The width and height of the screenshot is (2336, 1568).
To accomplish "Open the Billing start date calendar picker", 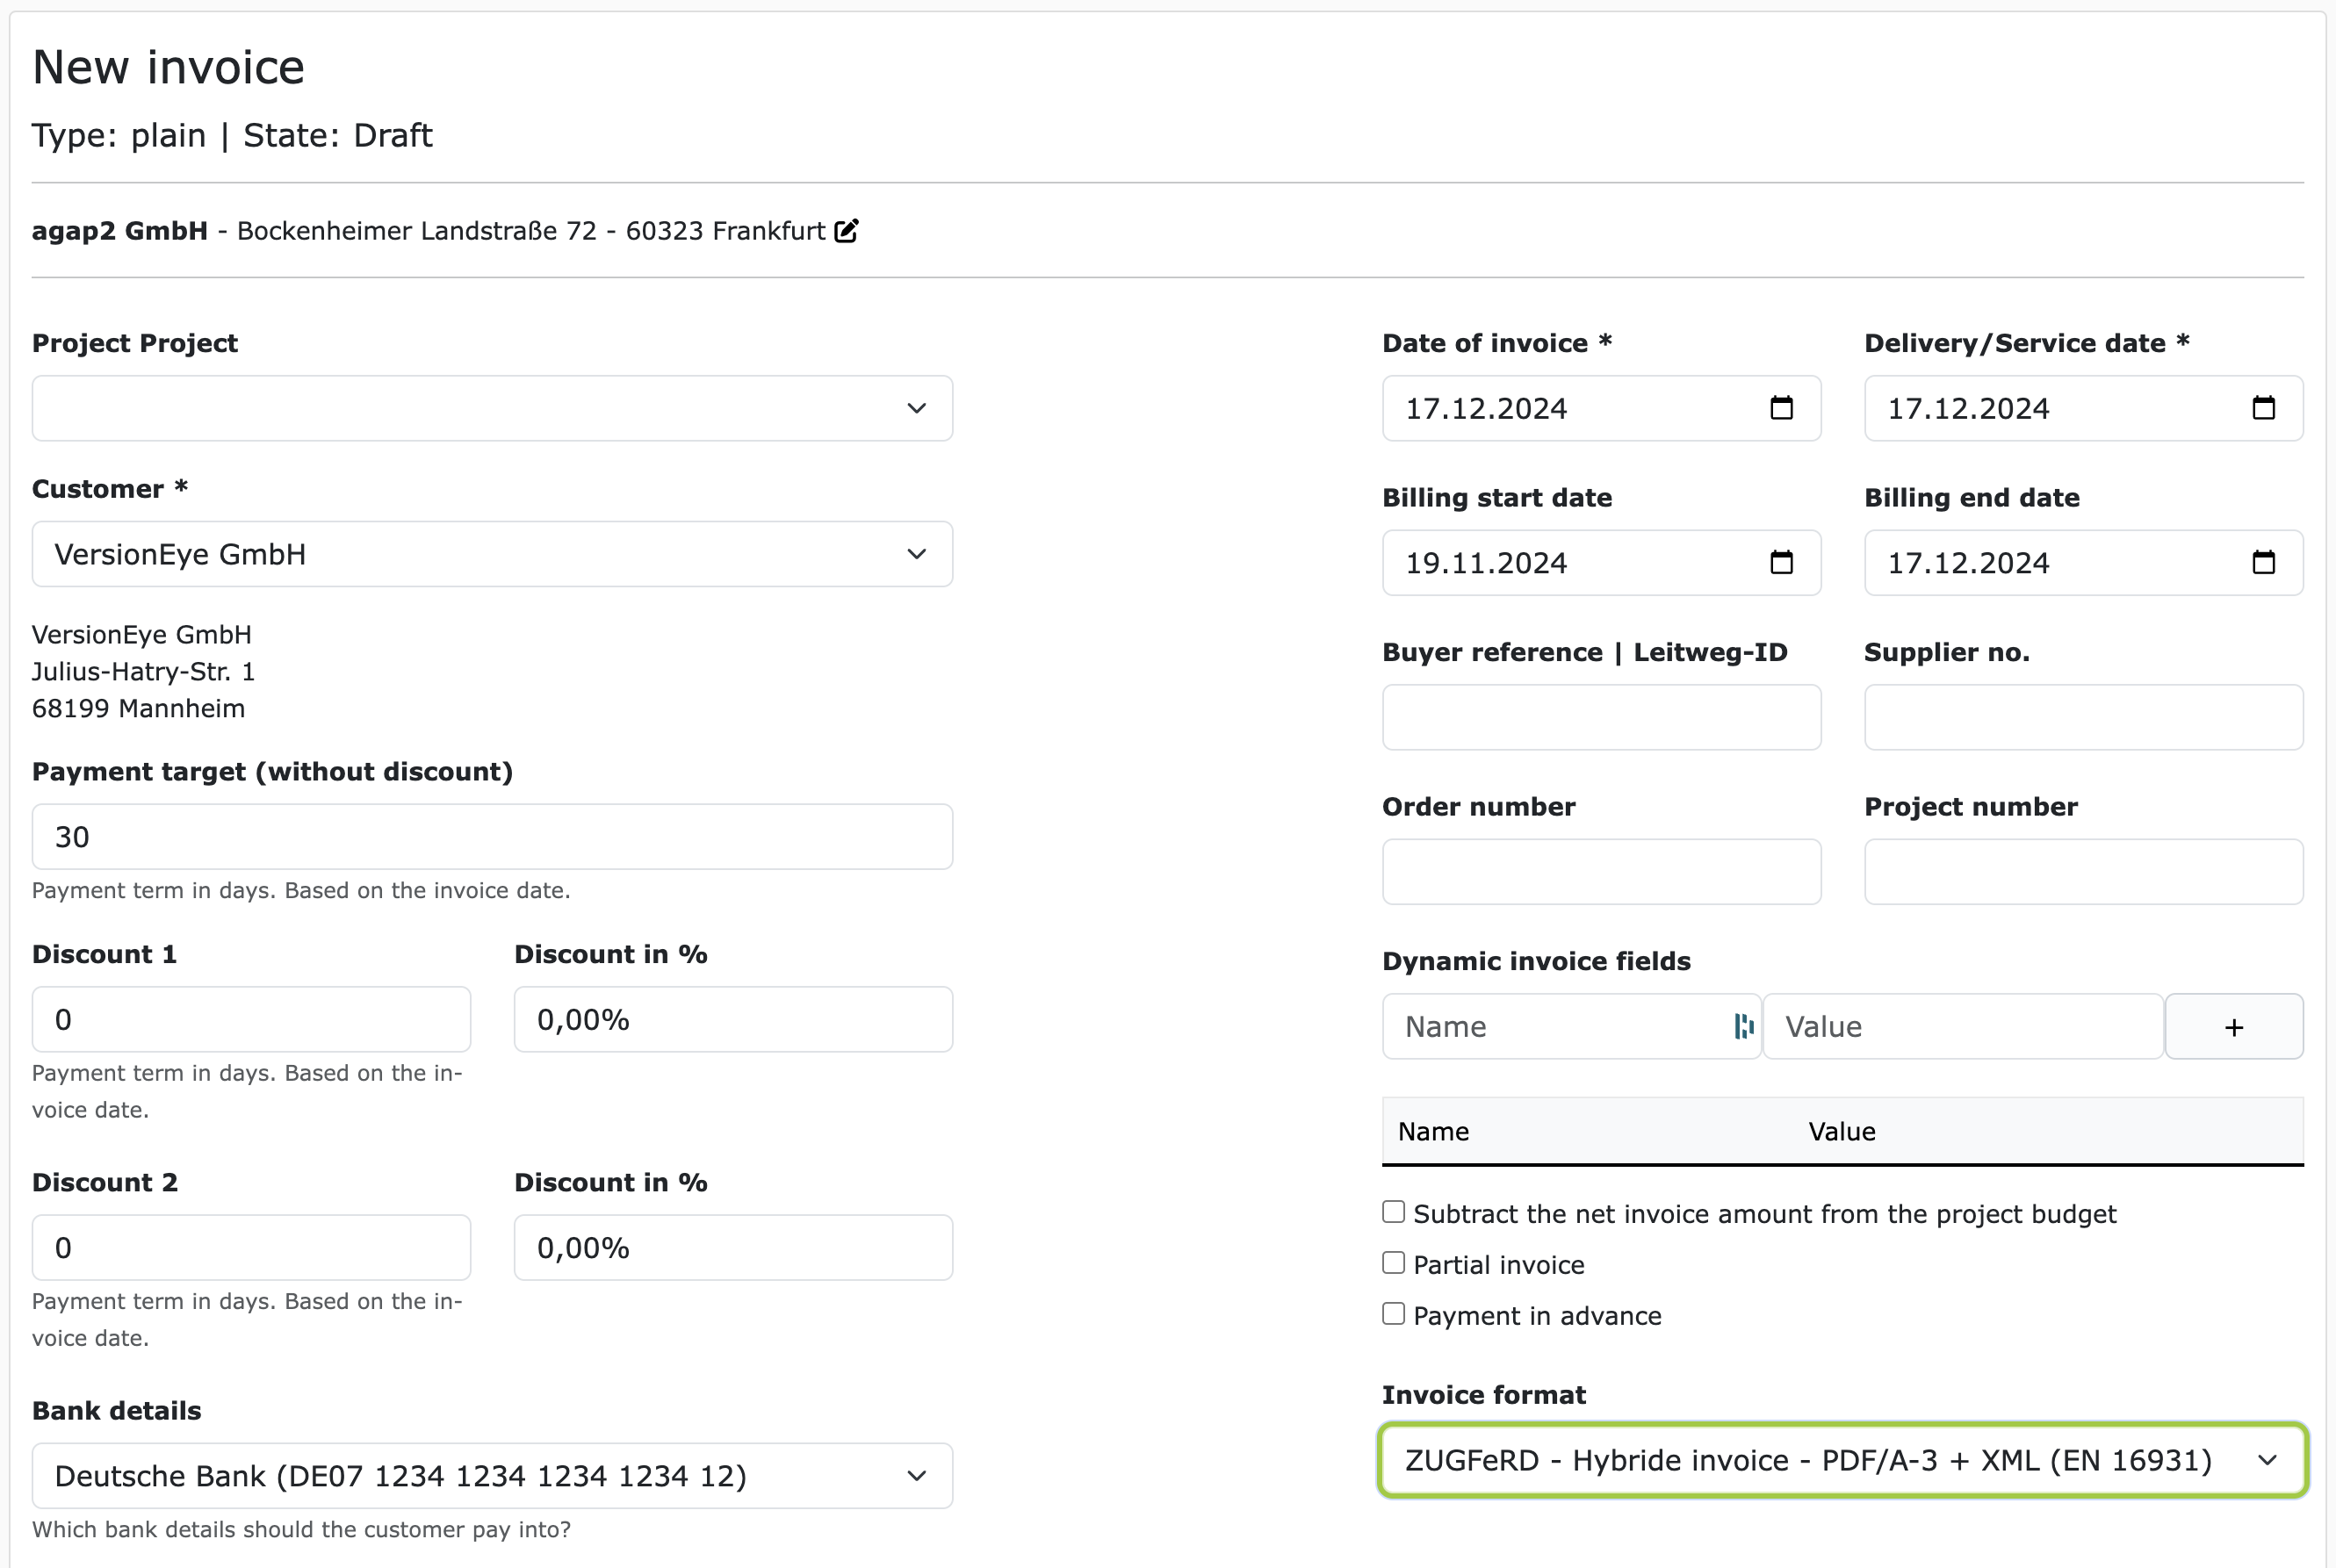I will point(1781,562).
